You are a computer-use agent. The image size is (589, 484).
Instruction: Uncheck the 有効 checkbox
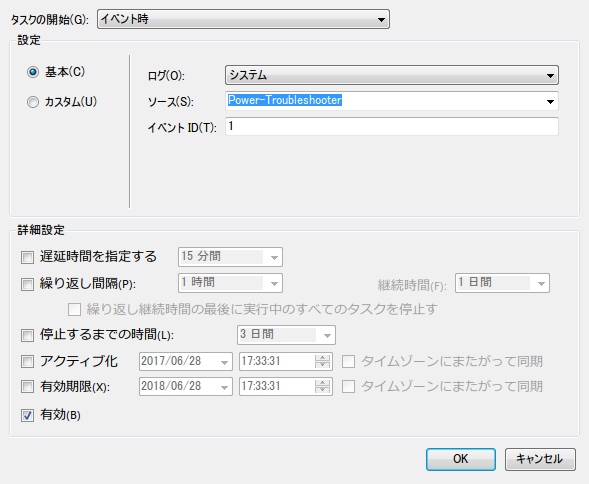27,415
